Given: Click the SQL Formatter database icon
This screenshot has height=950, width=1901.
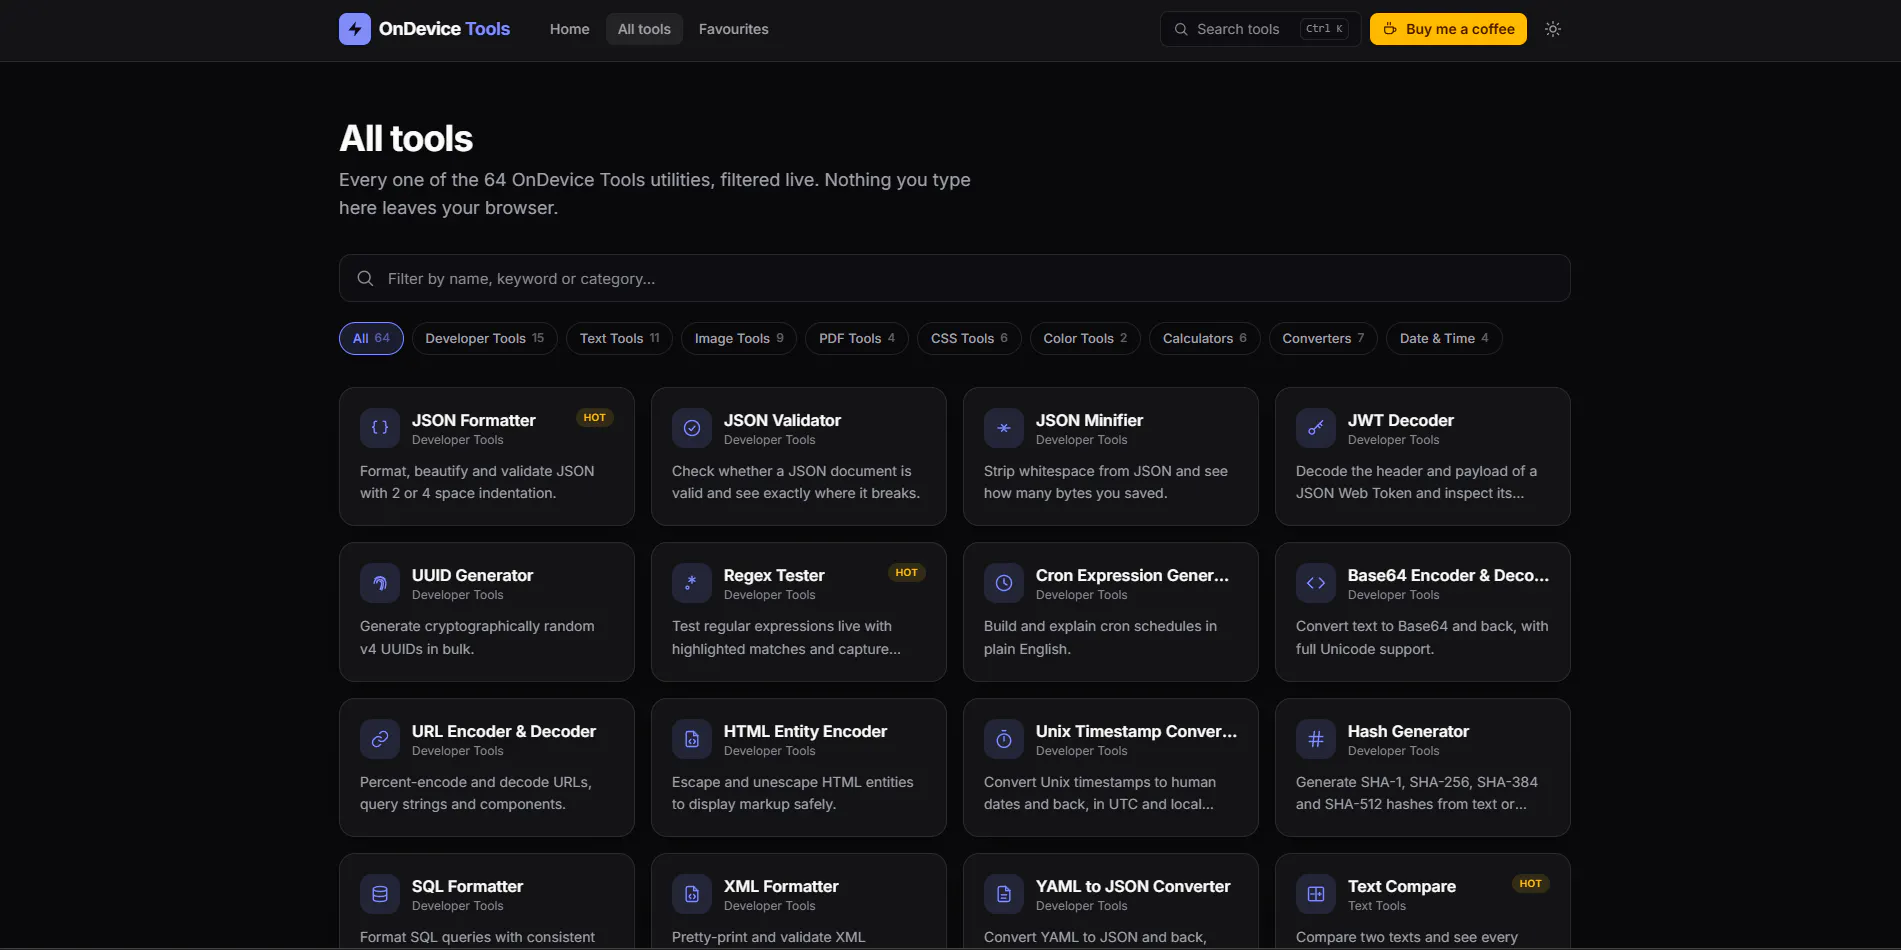Looking at the screenshot, I should pos(380,894).
